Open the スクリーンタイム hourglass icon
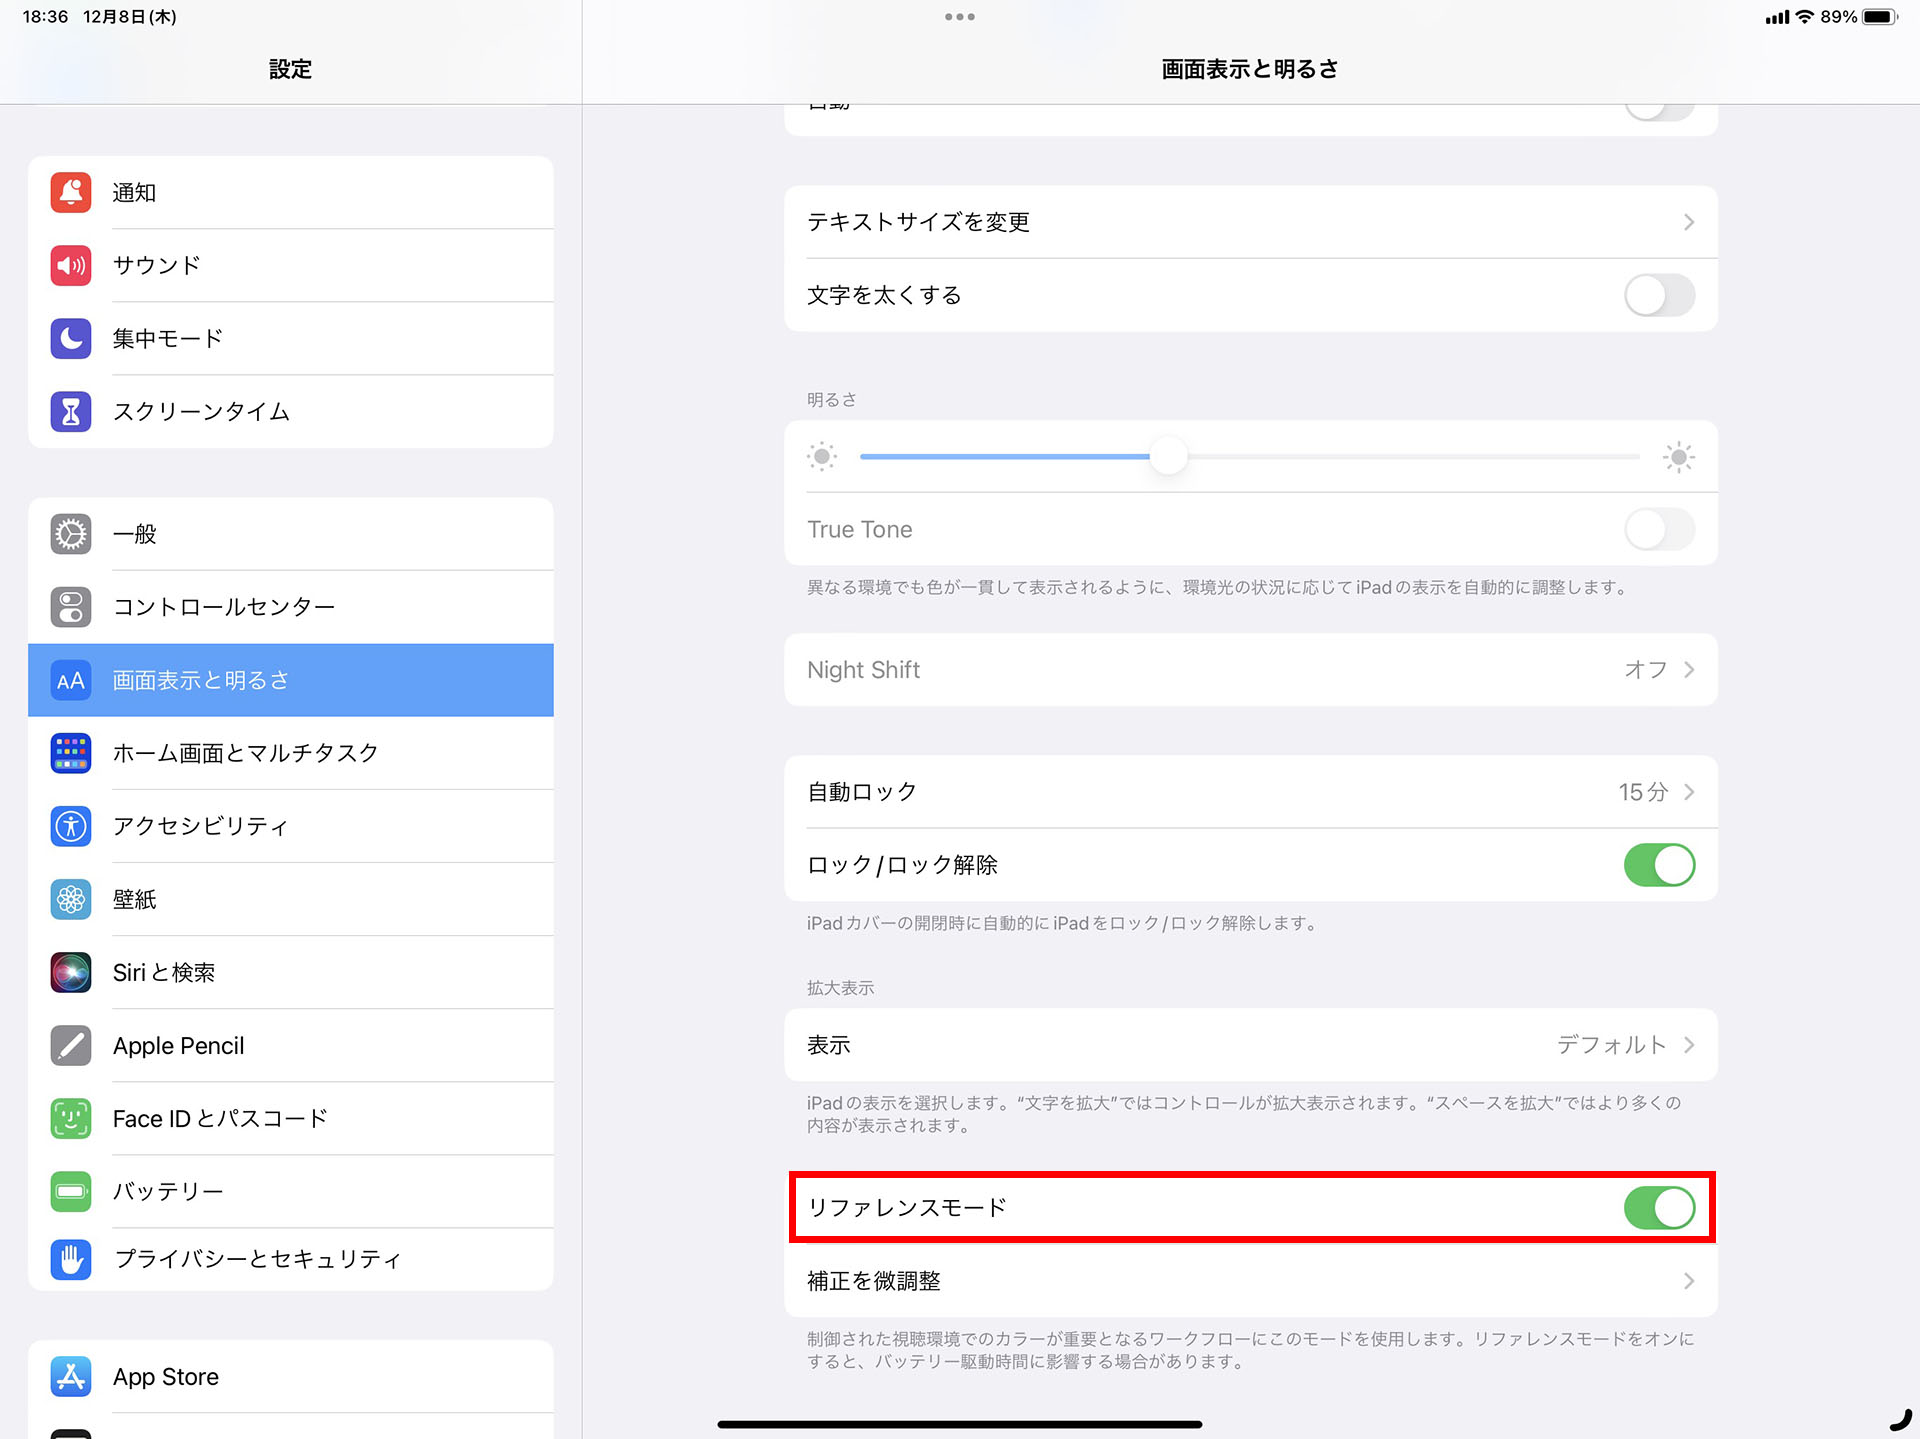Viewport: 1920px width, 1439px height. [x=70, y=411]
